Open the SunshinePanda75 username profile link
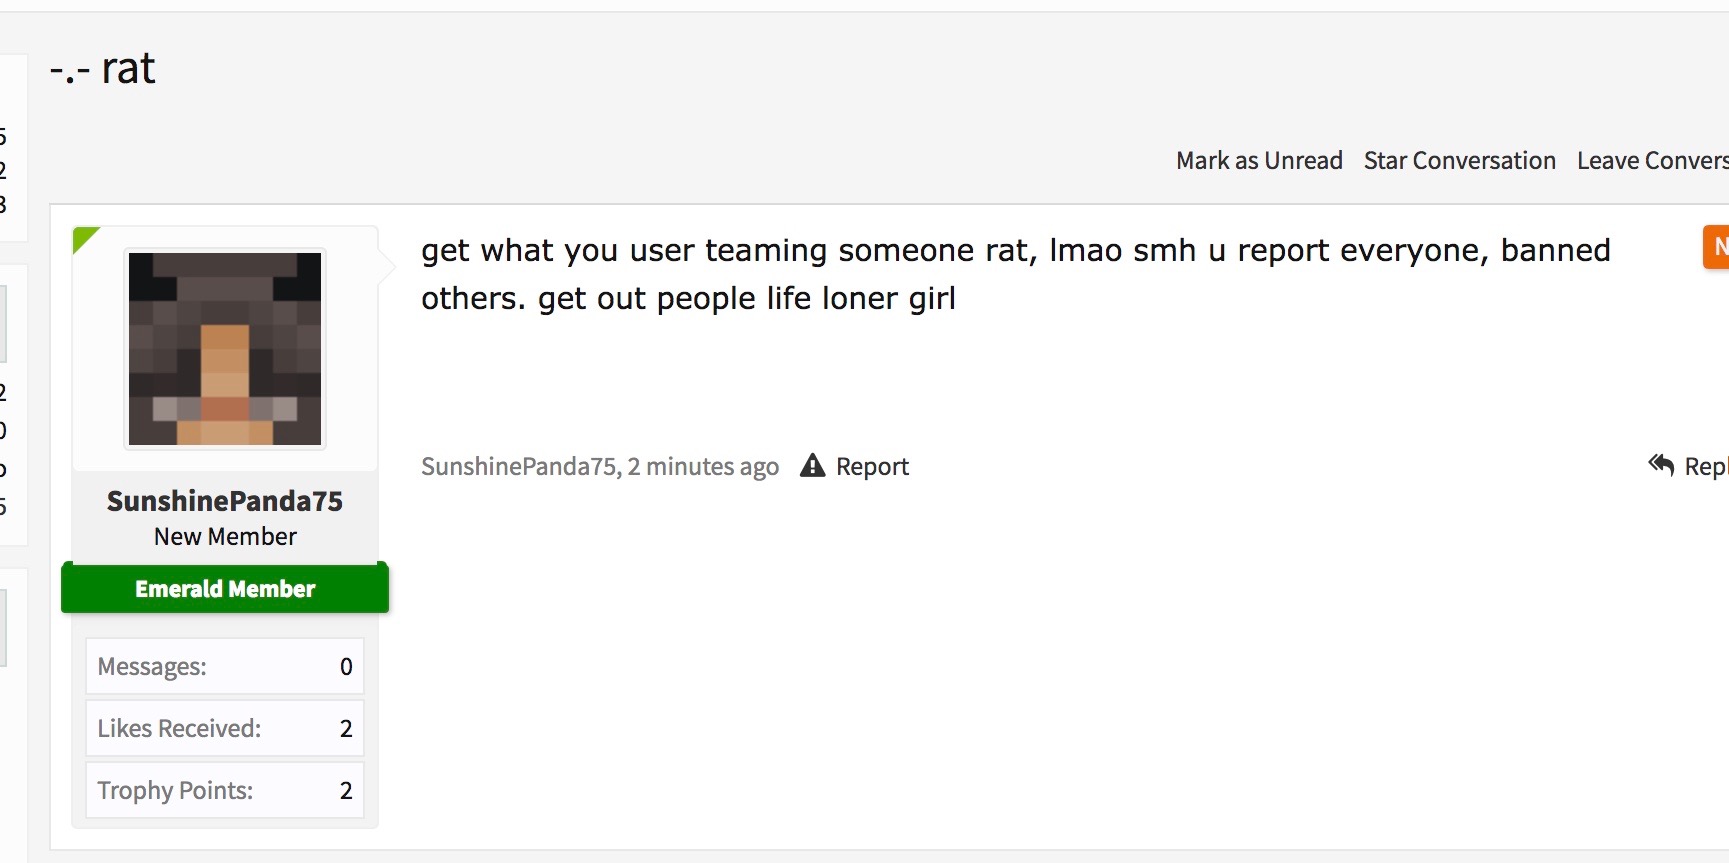 225,501
